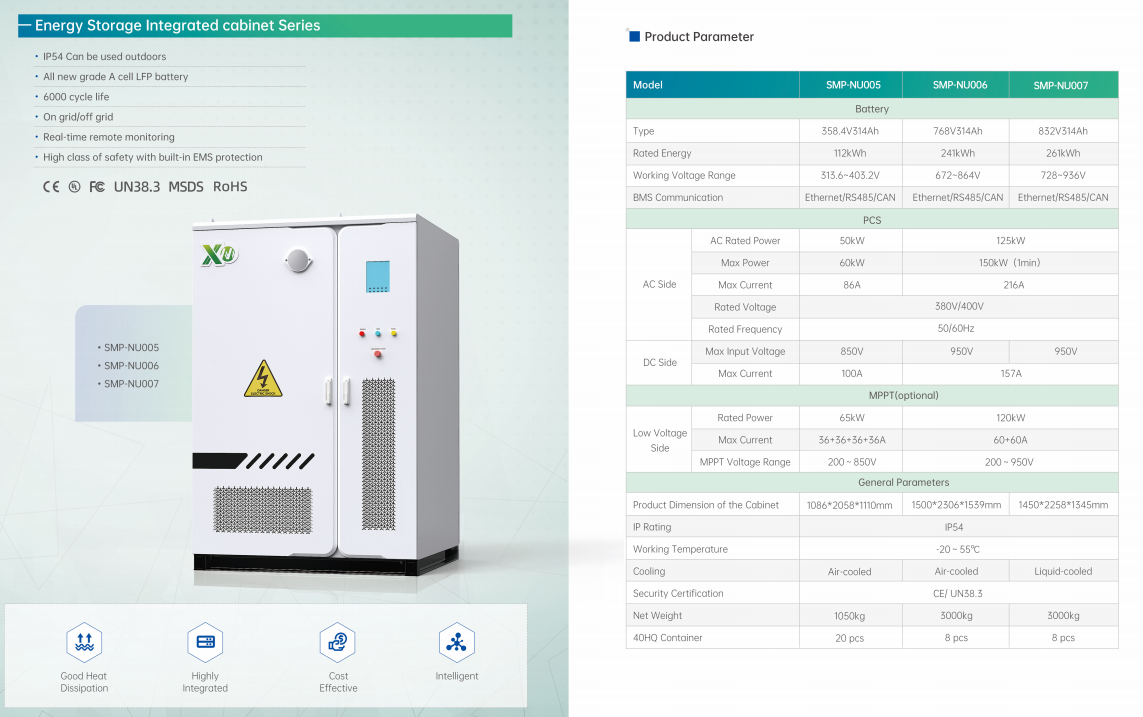
Task: Click the Battery section header row
Action: tap(872, 109)
